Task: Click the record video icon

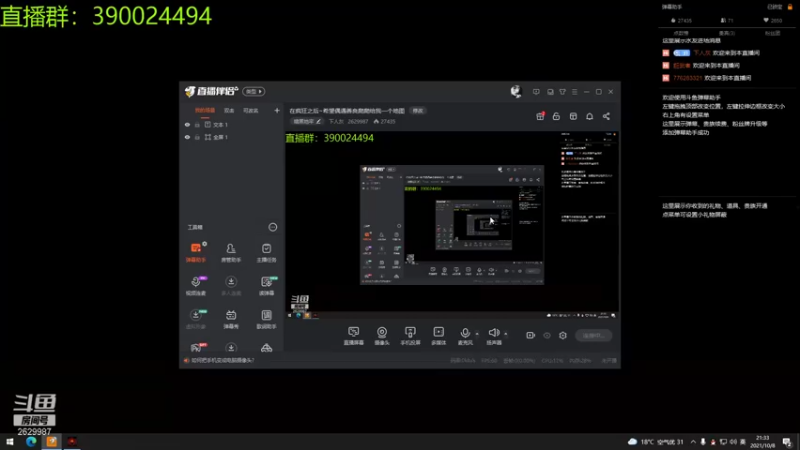Action: click(531, 335)
